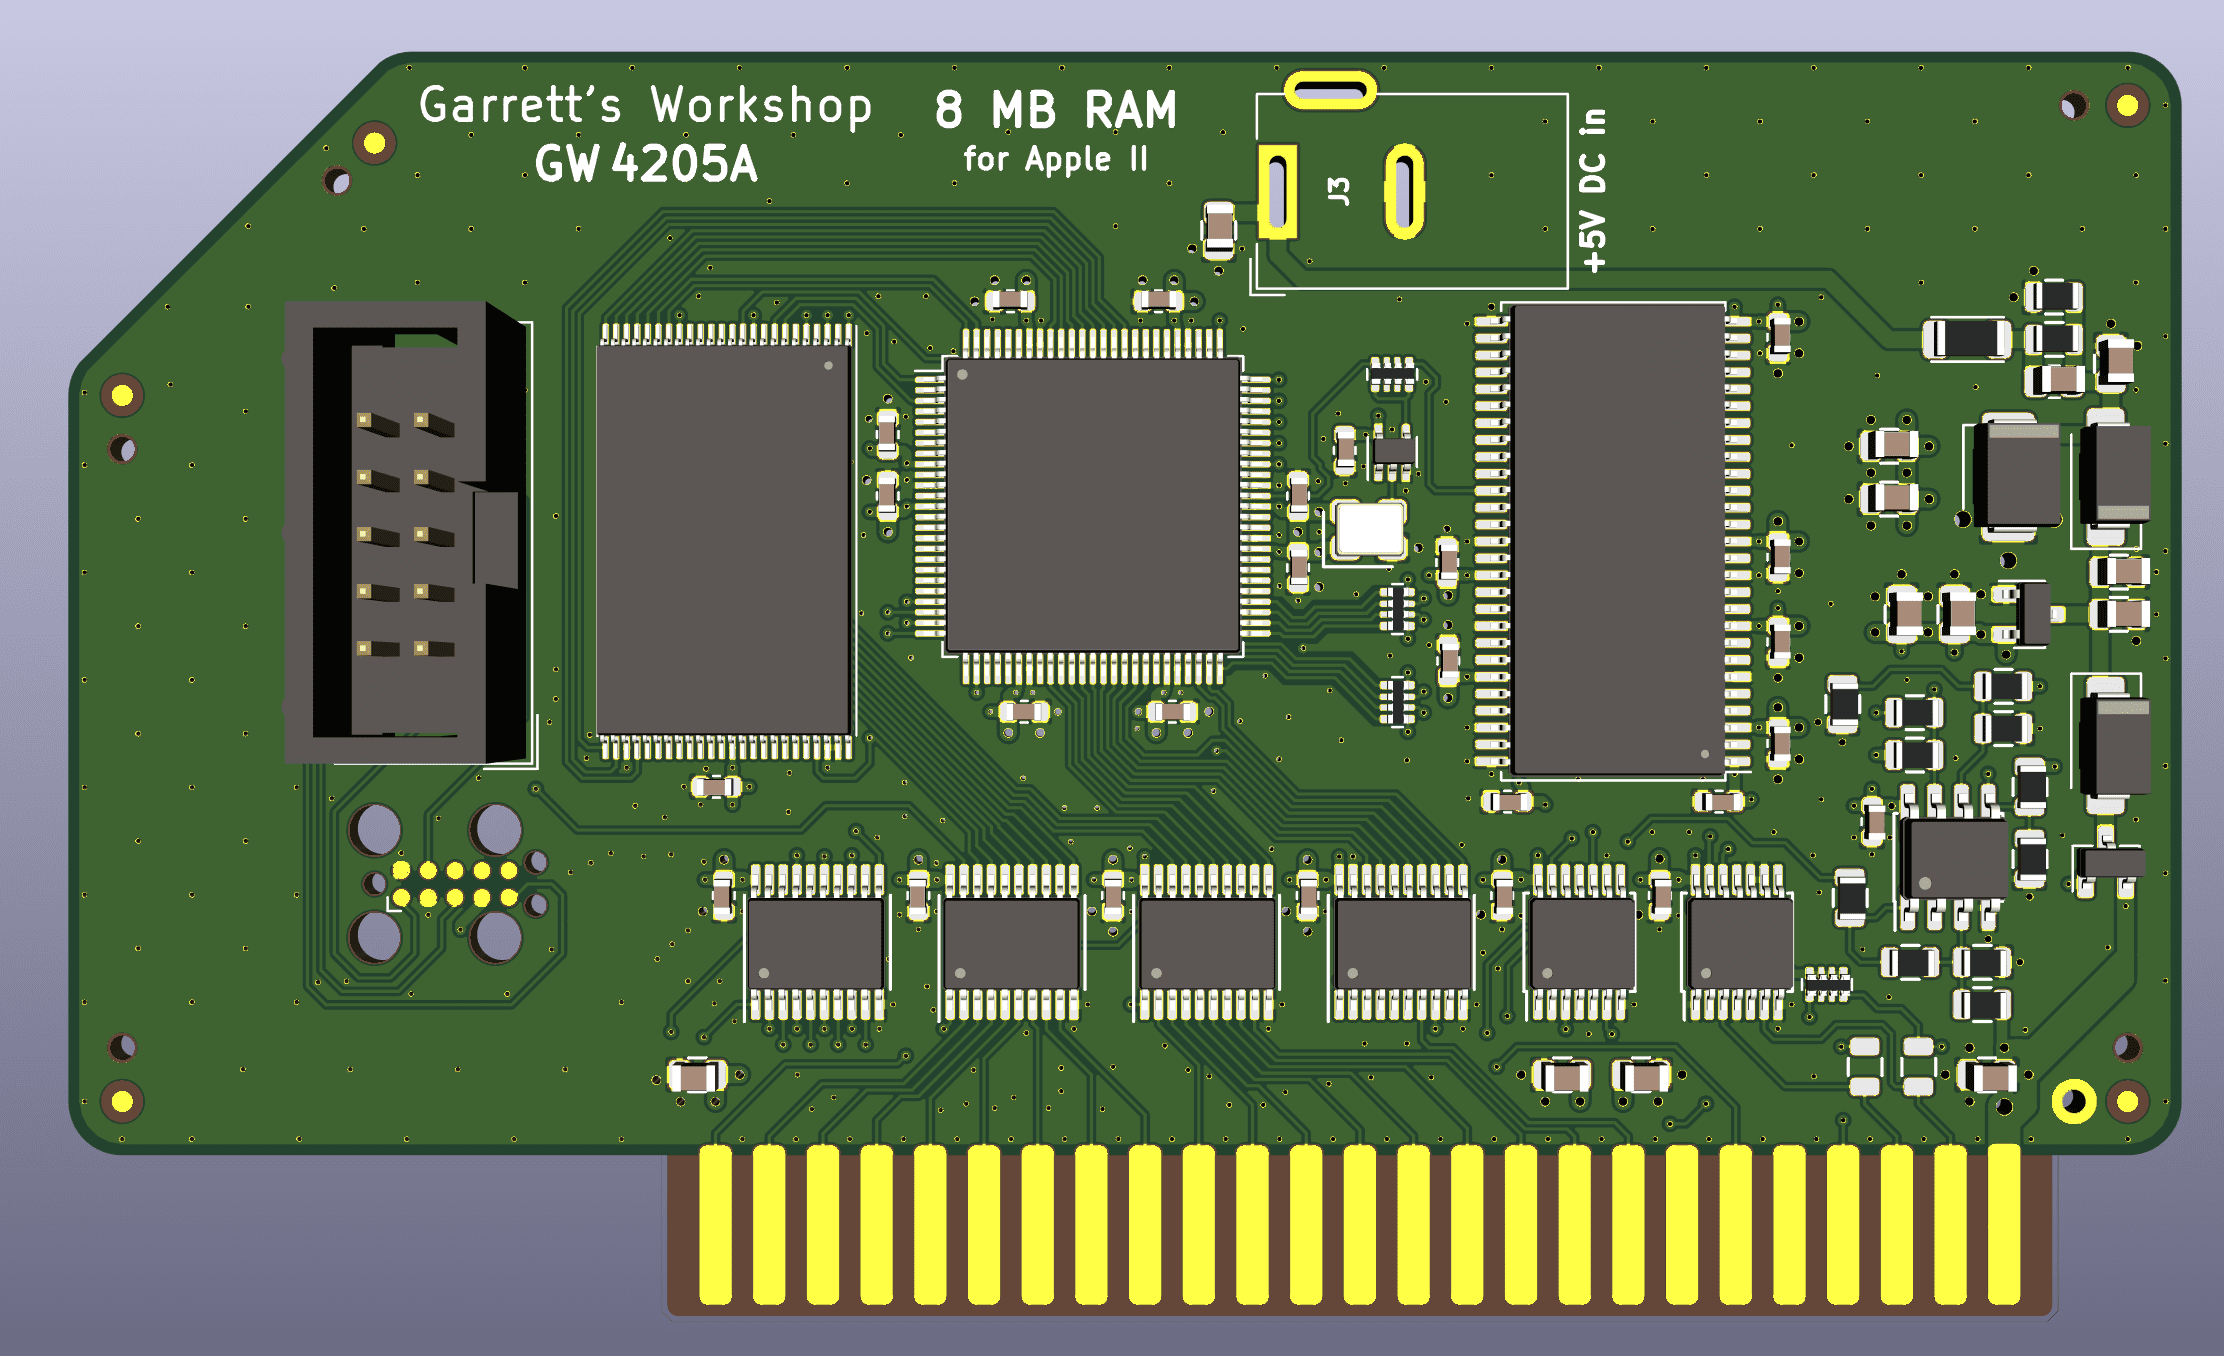Click the yellow ring fiducial marker

coord(2074,1101)
